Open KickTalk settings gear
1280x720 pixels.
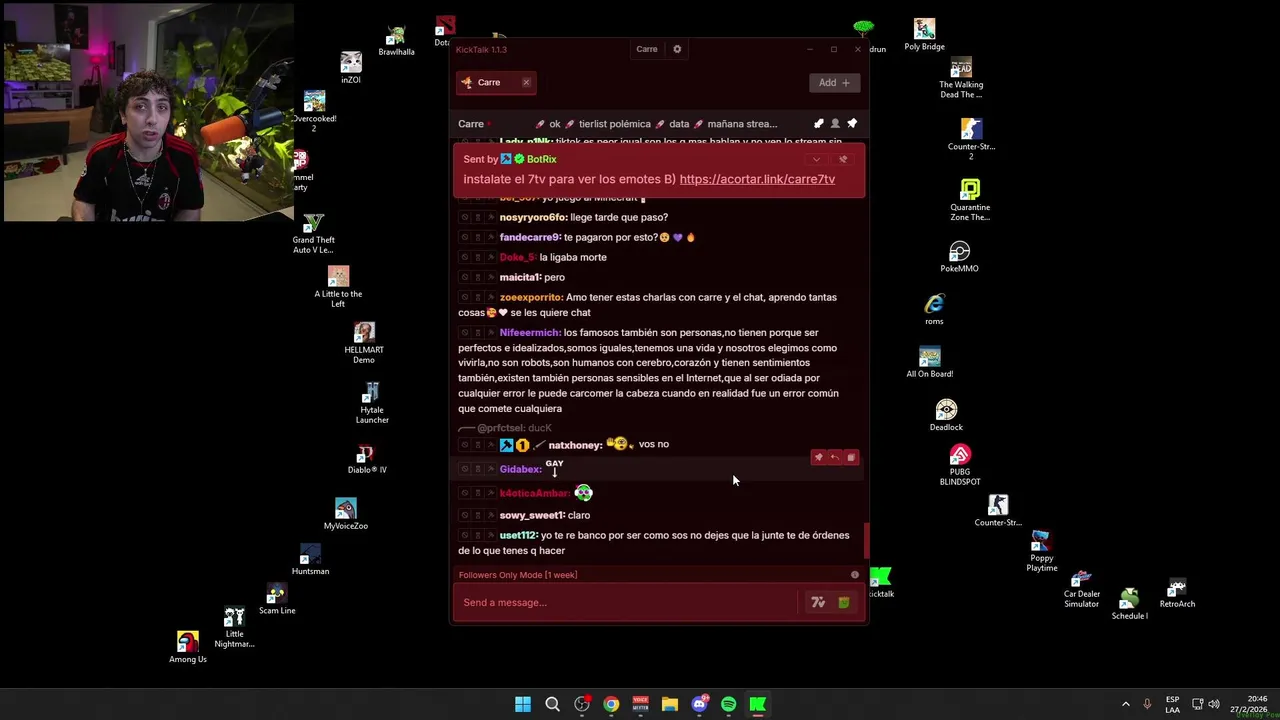(677, 49)
